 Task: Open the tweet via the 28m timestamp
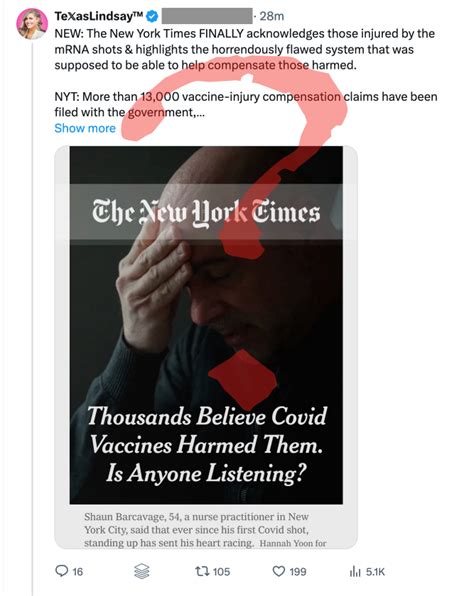[x=272, y=16]
